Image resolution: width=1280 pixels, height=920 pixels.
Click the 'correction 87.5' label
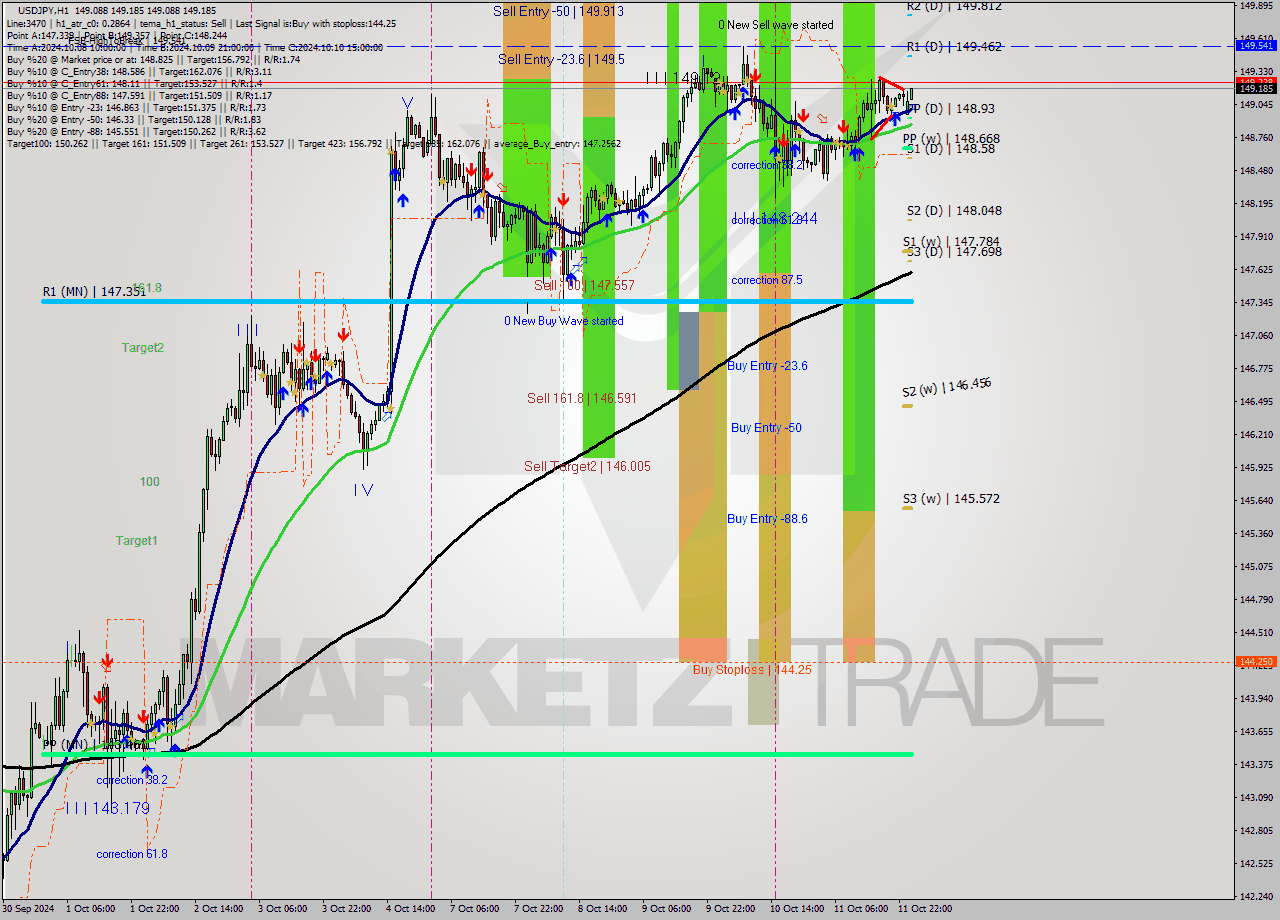click(767, 280)
